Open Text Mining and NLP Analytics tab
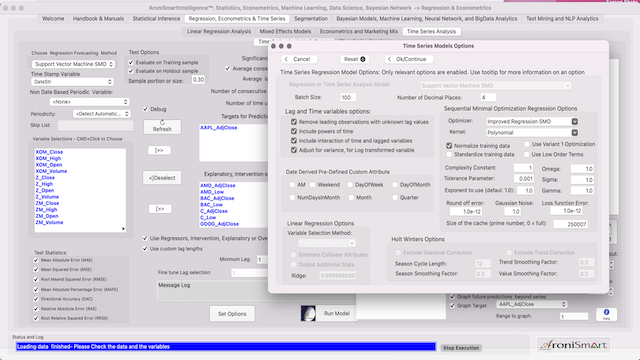The height and width of the screenshot is (360, 640). (562, 19)
